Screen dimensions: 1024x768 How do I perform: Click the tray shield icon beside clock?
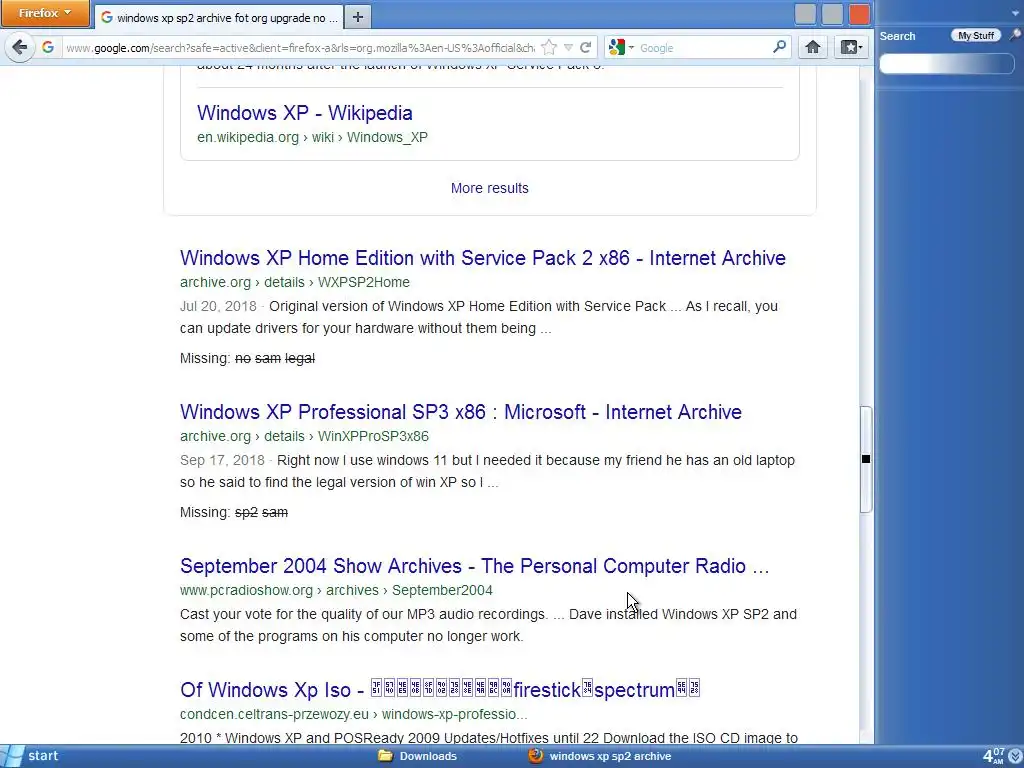(x=1016, y=756)
